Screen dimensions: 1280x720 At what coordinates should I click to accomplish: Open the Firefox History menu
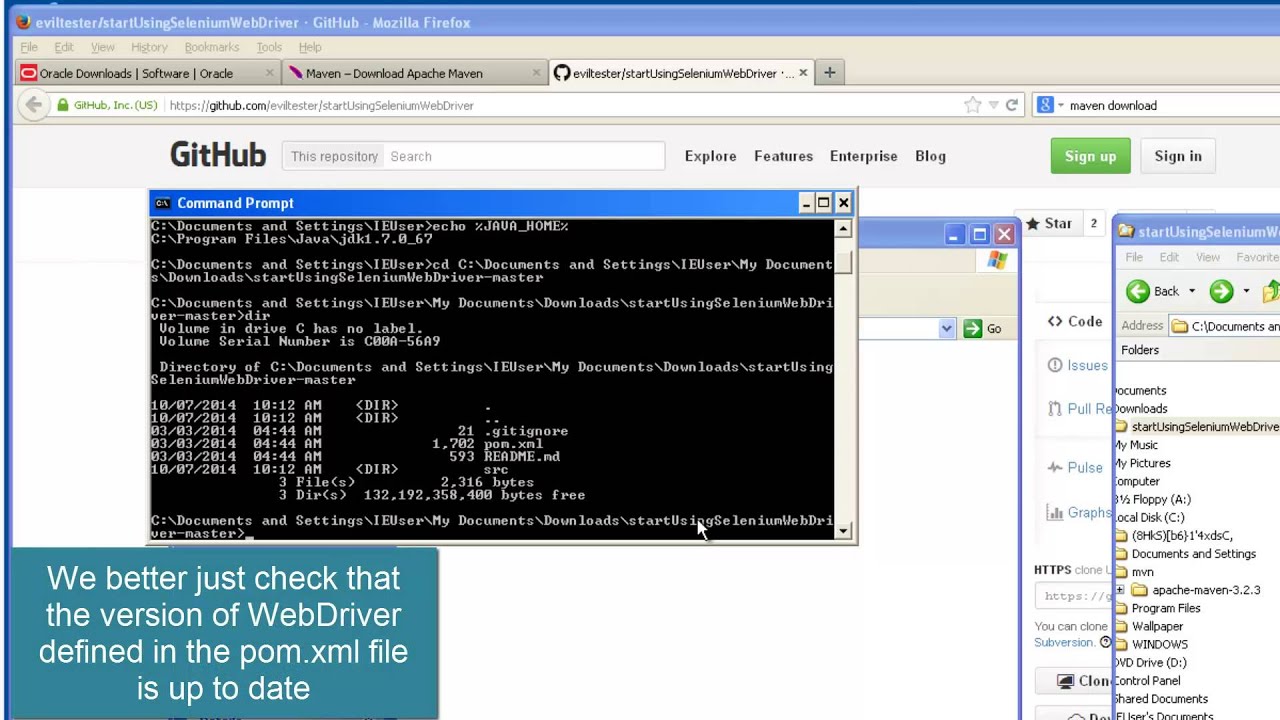pyautogui.click(x=149, y=47)
